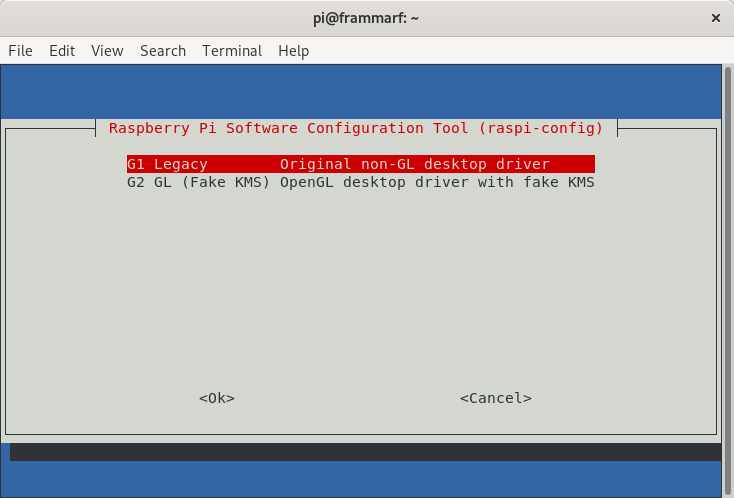Open the Terminal menu
This screenshot has width=734, height=498.
coord(232,51)
